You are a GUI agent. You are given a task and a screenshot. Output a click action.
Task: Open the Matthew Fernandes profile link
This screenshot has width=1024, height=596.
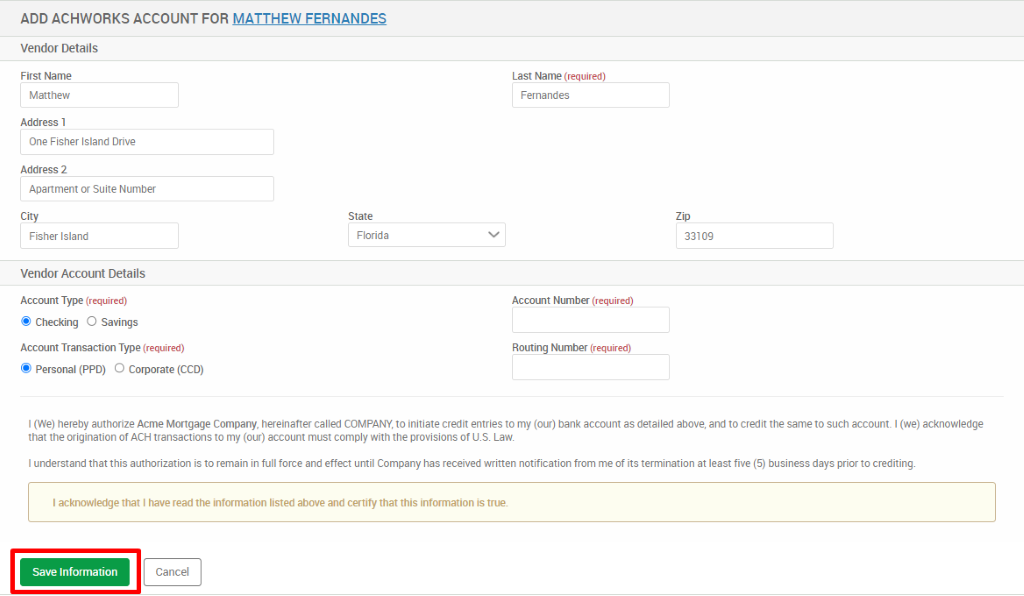click(309, 18)
